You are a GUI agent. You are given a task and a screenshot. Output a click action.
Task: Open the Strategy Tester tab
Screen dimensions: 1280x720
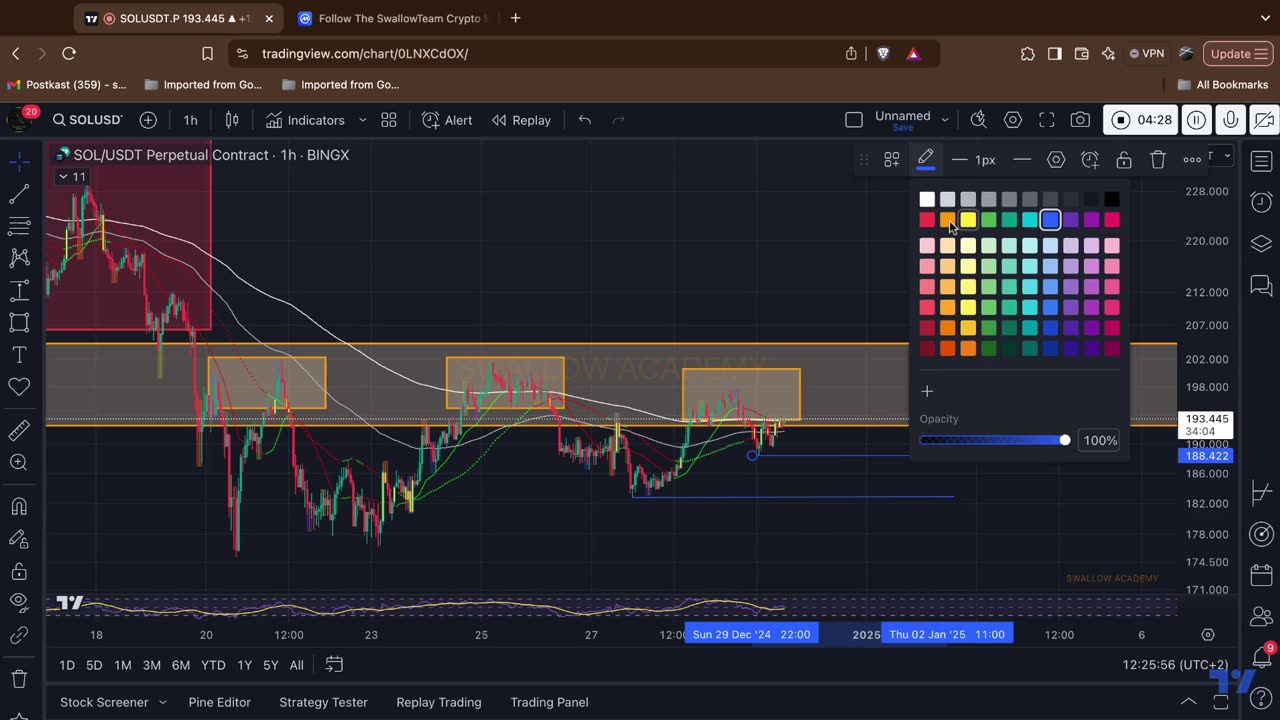(x=323, y=702)
